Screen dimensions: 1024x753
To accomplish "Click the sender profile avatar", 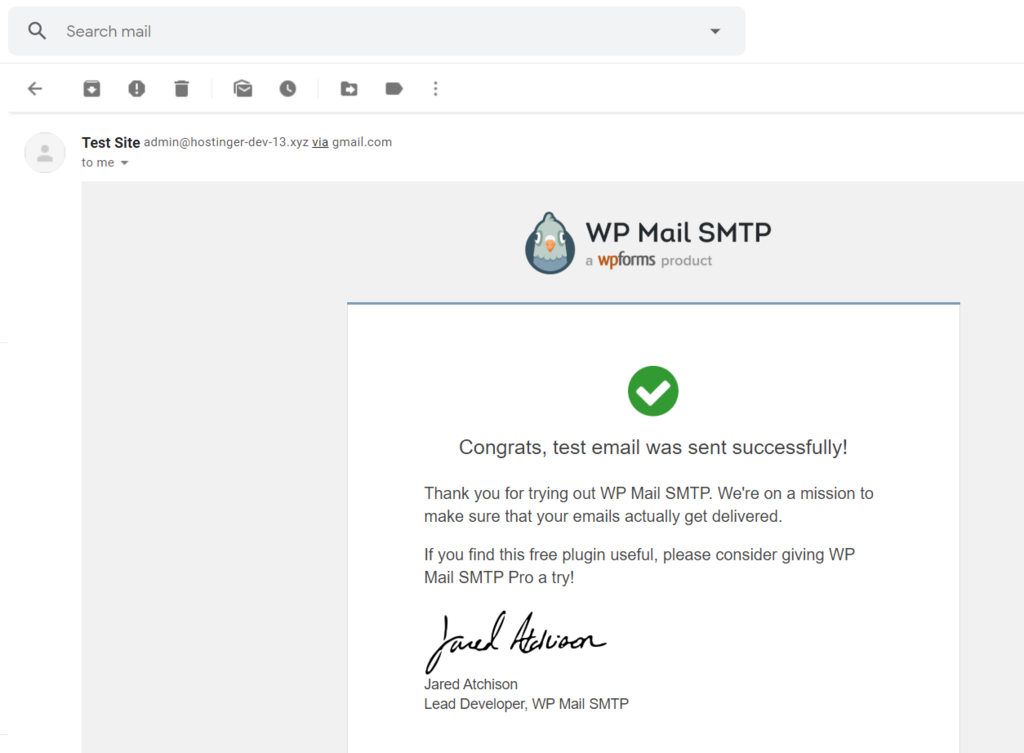I will 45,153.
